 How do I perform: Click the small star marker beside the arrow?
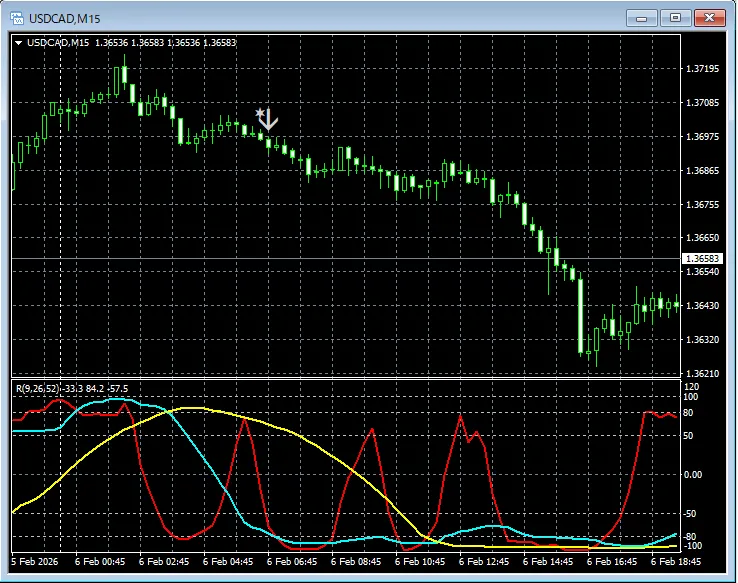[259, 113]
